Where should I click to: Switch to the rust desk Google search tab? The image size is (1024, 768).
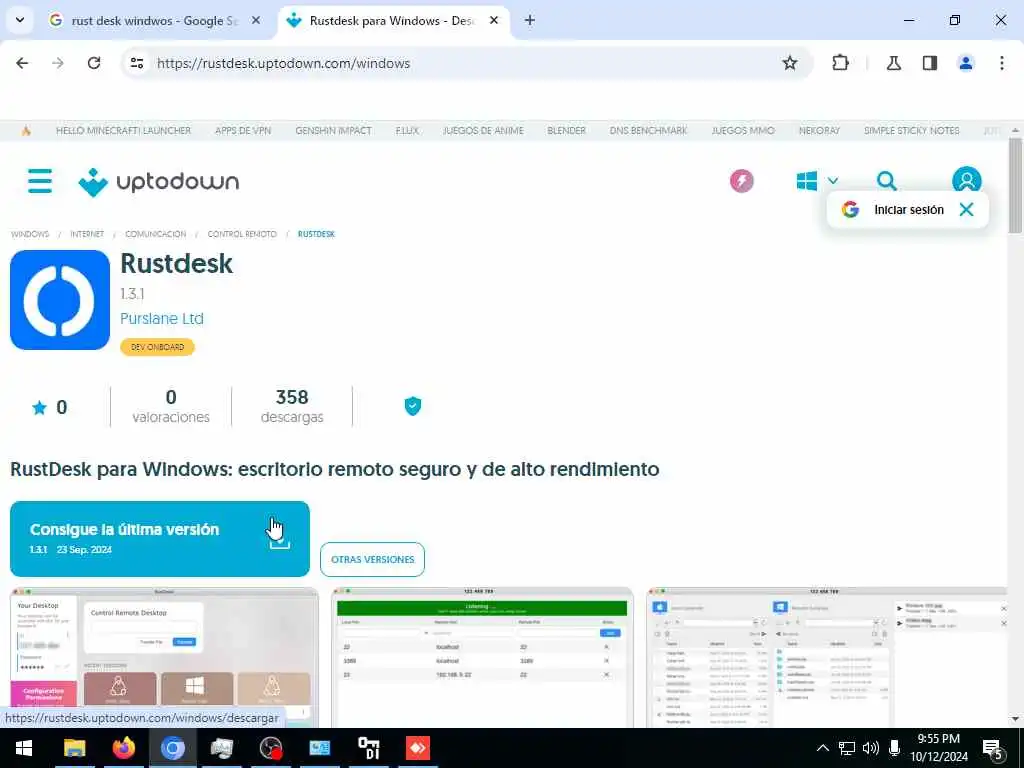coord(154,21)
